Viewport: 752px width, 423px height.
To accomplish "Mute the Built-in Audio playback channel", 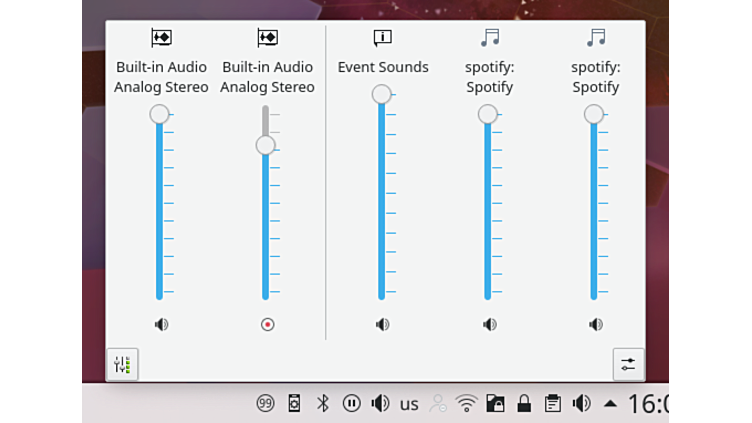I will coord(161,324).
